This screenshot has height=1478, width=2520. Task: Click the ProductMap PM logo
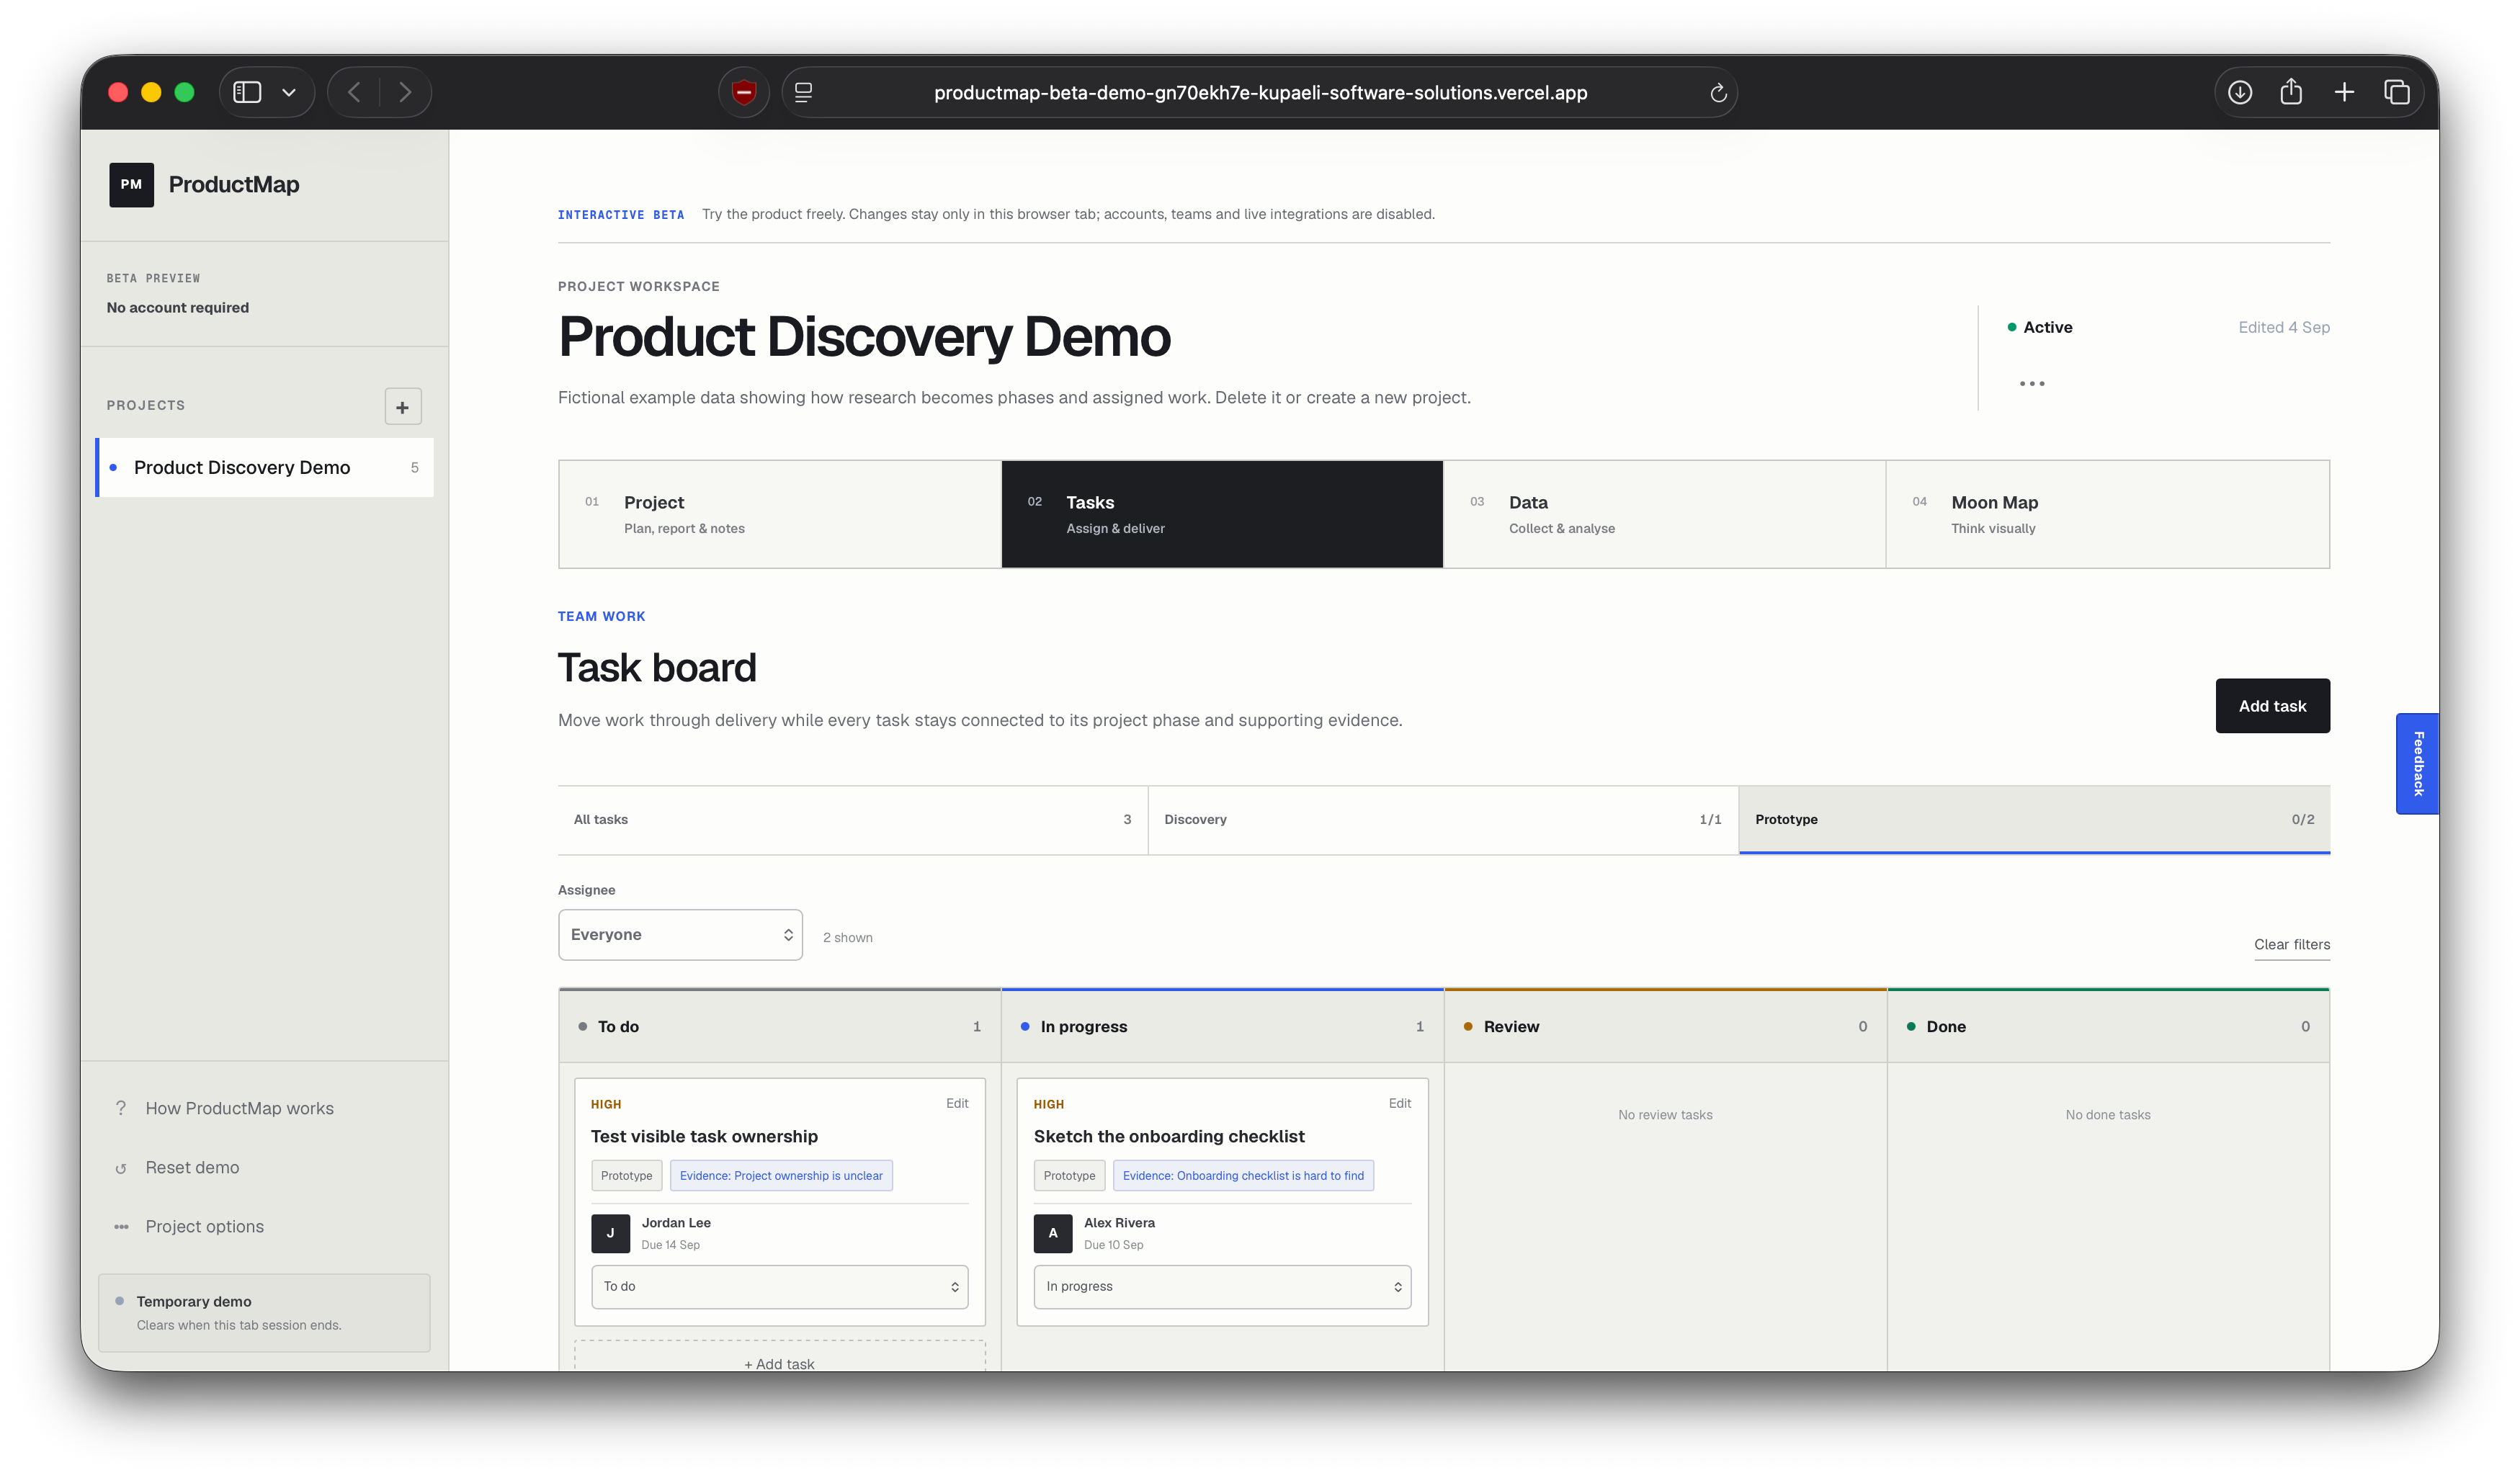(x=131, y=185)
